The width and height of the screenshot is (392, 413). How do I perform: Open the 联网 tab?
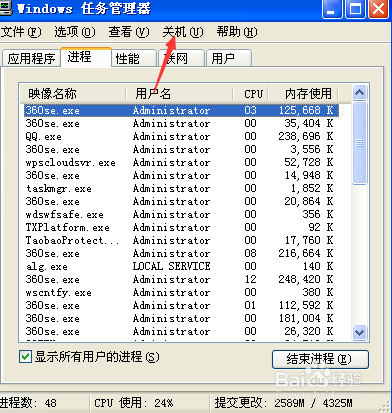[181, 59]
